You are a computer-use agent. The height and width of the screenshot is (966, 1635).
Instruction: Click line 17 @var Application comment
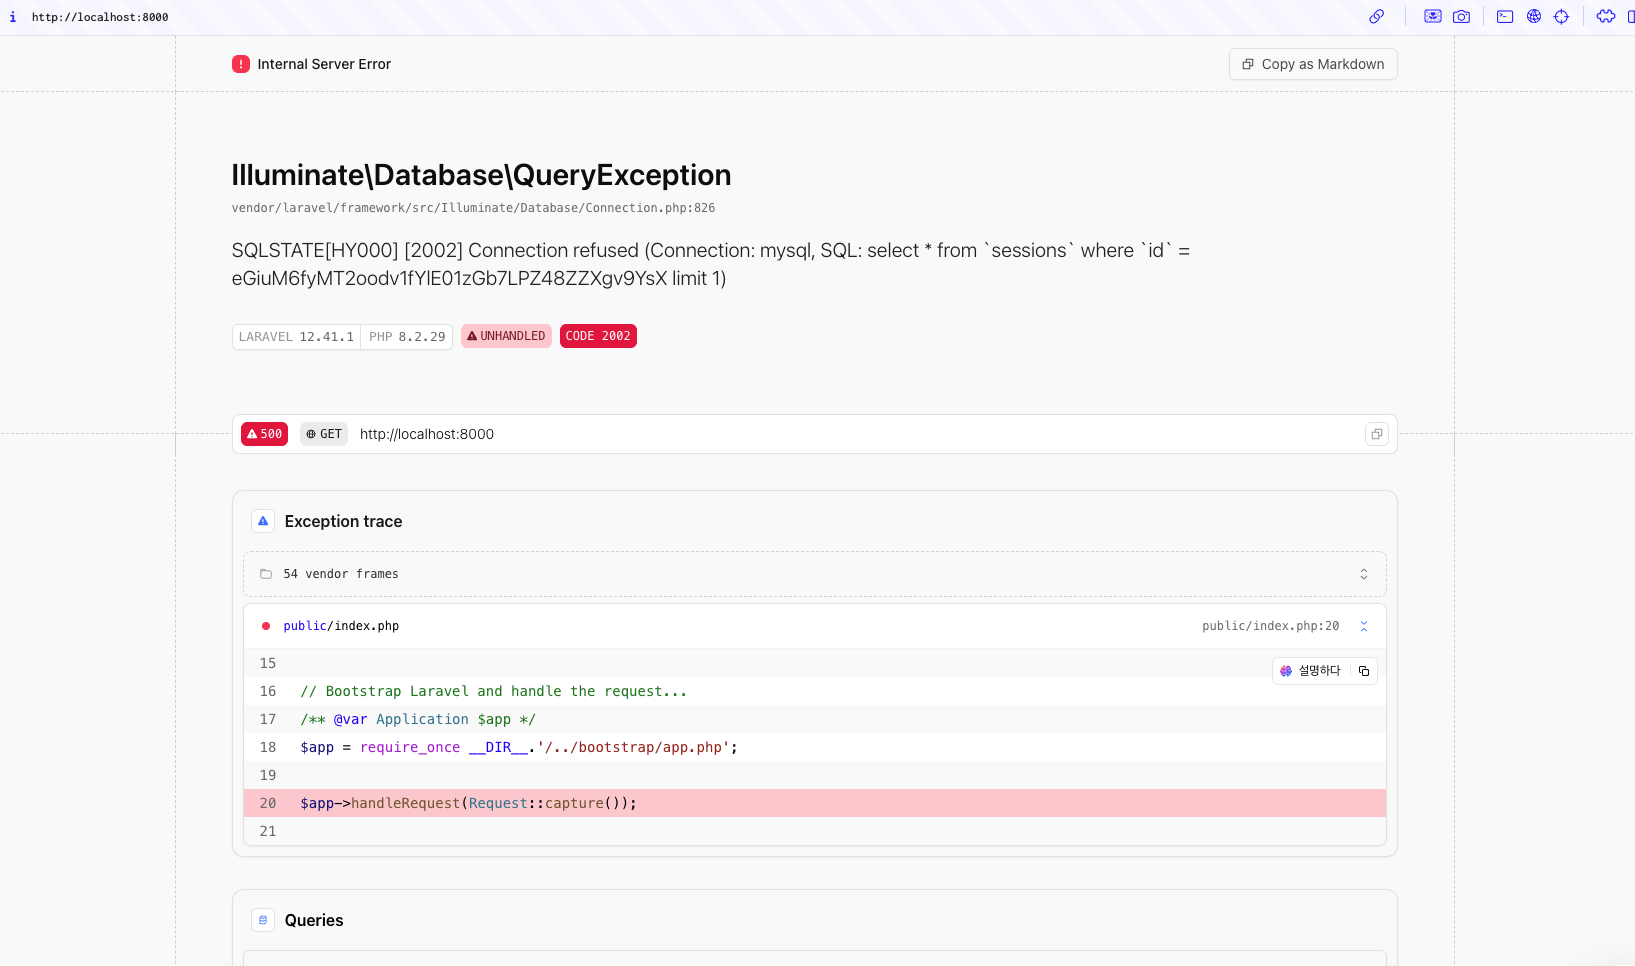click(x=418, y=719)
